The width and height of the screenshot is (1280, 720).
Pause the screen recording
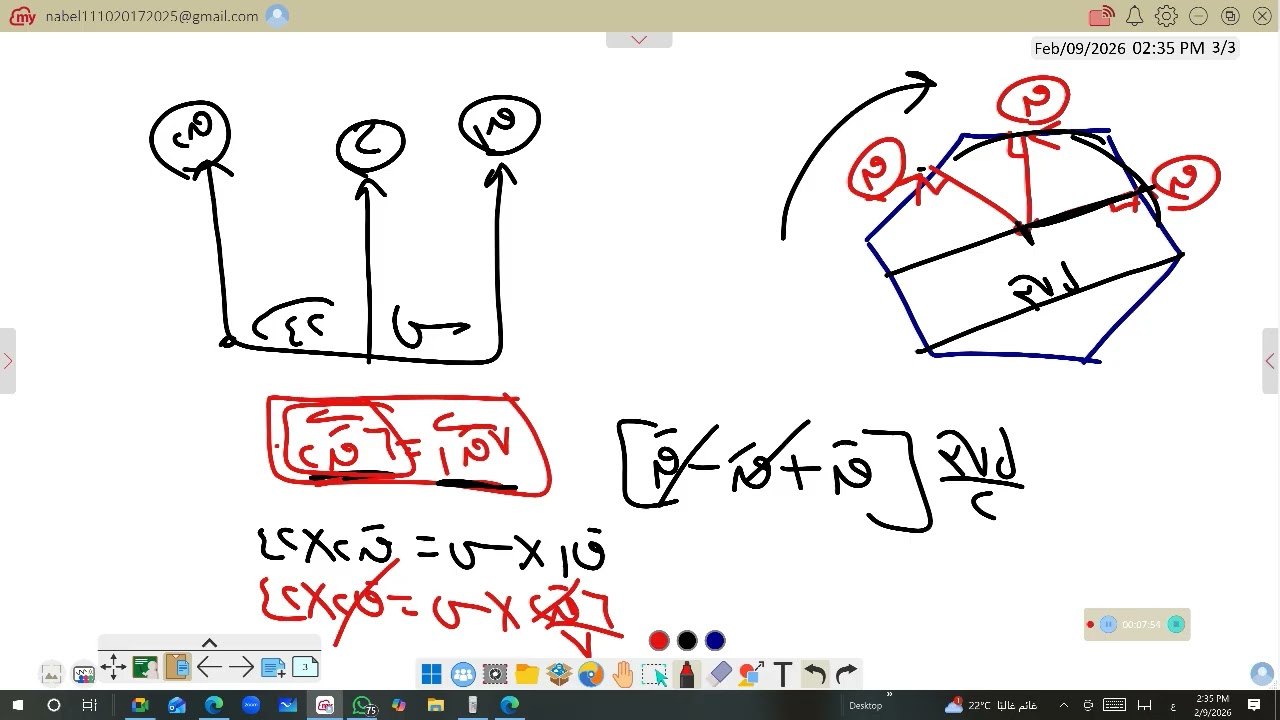1108,624
